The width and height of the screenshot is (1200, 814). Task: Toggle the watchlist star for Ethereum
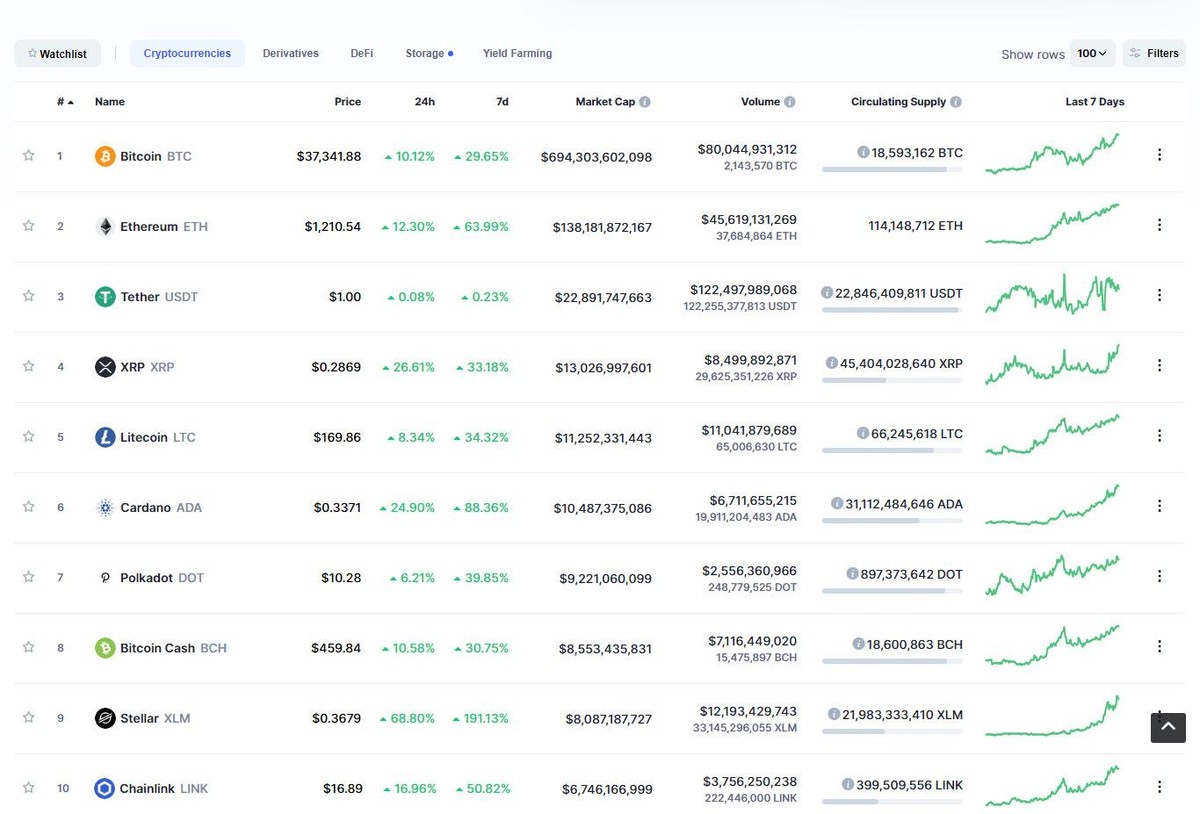28,226
